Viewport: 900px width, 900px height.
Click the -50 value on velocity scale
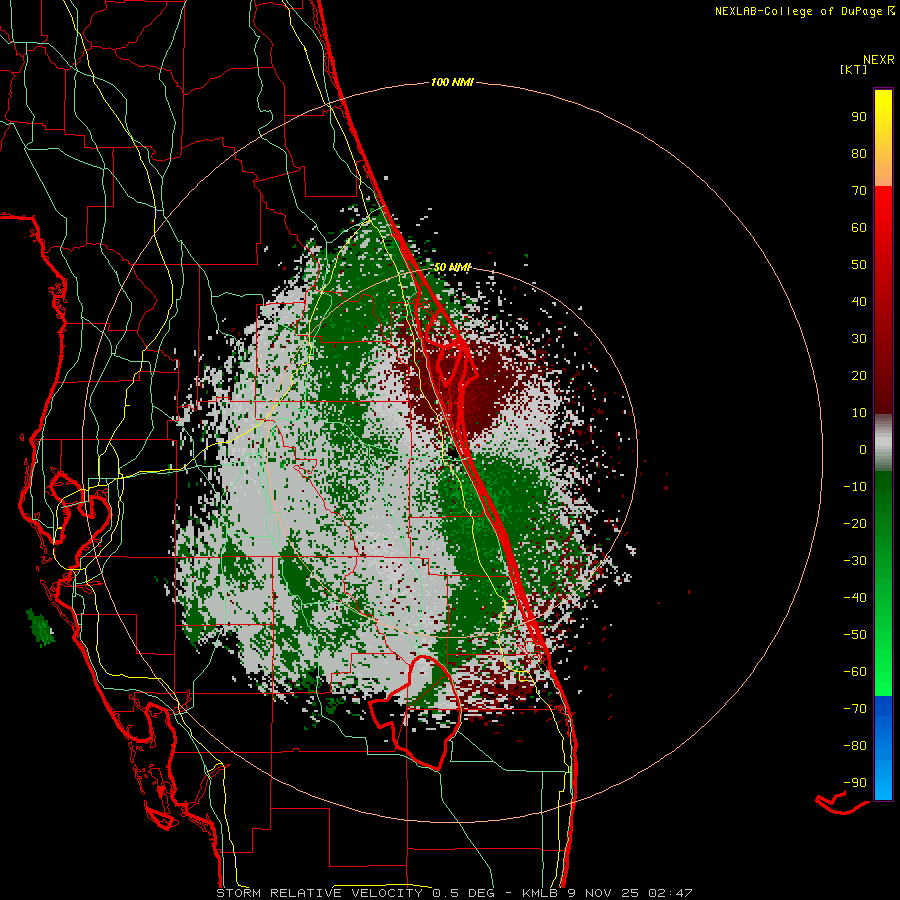pos(855,635)
